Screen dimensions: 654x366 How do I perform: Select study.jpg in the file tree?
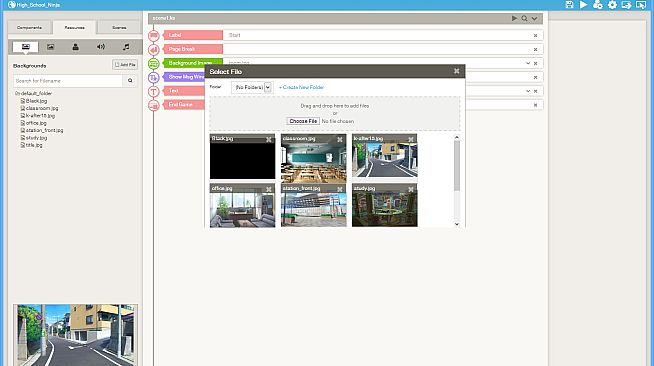click(x=34, y=138)
